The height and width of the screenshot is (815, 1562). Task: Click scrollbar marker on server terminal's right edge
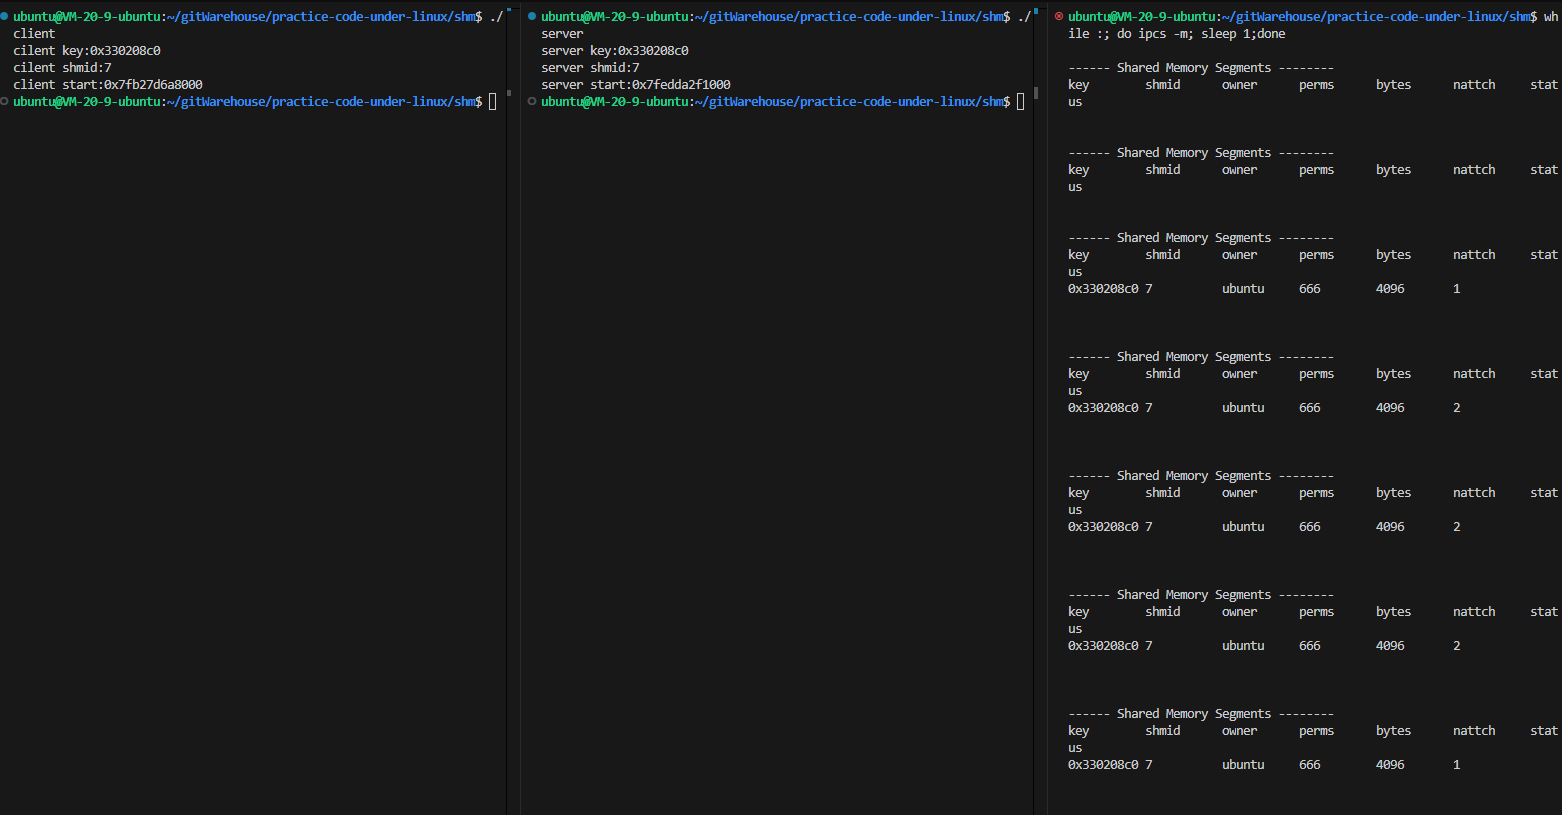click(x=1036, y=93)
